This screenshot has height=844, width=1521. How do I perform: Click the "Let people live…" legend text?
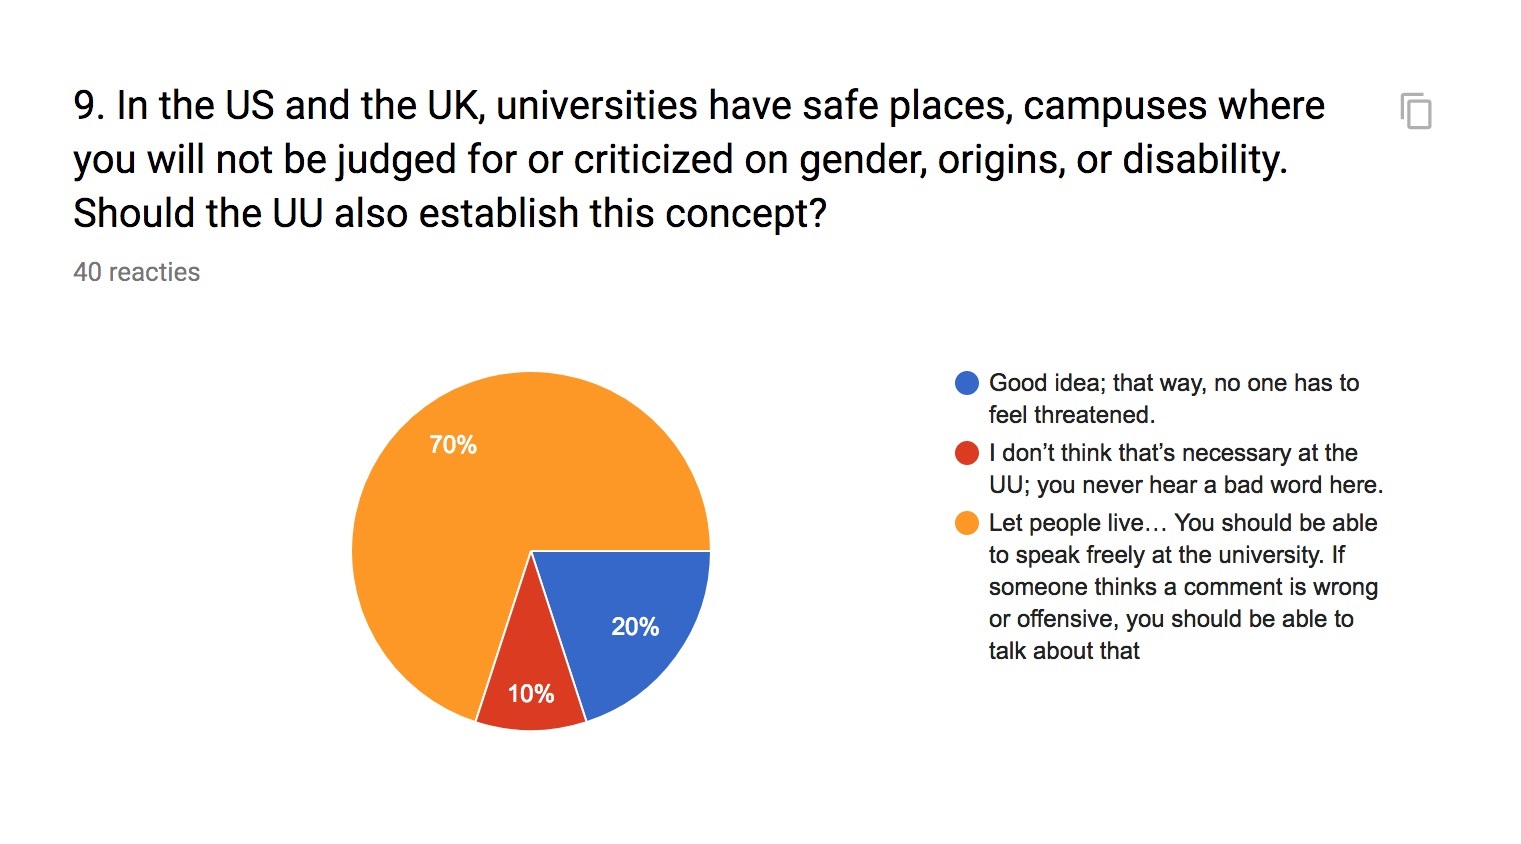(1183, 523)
